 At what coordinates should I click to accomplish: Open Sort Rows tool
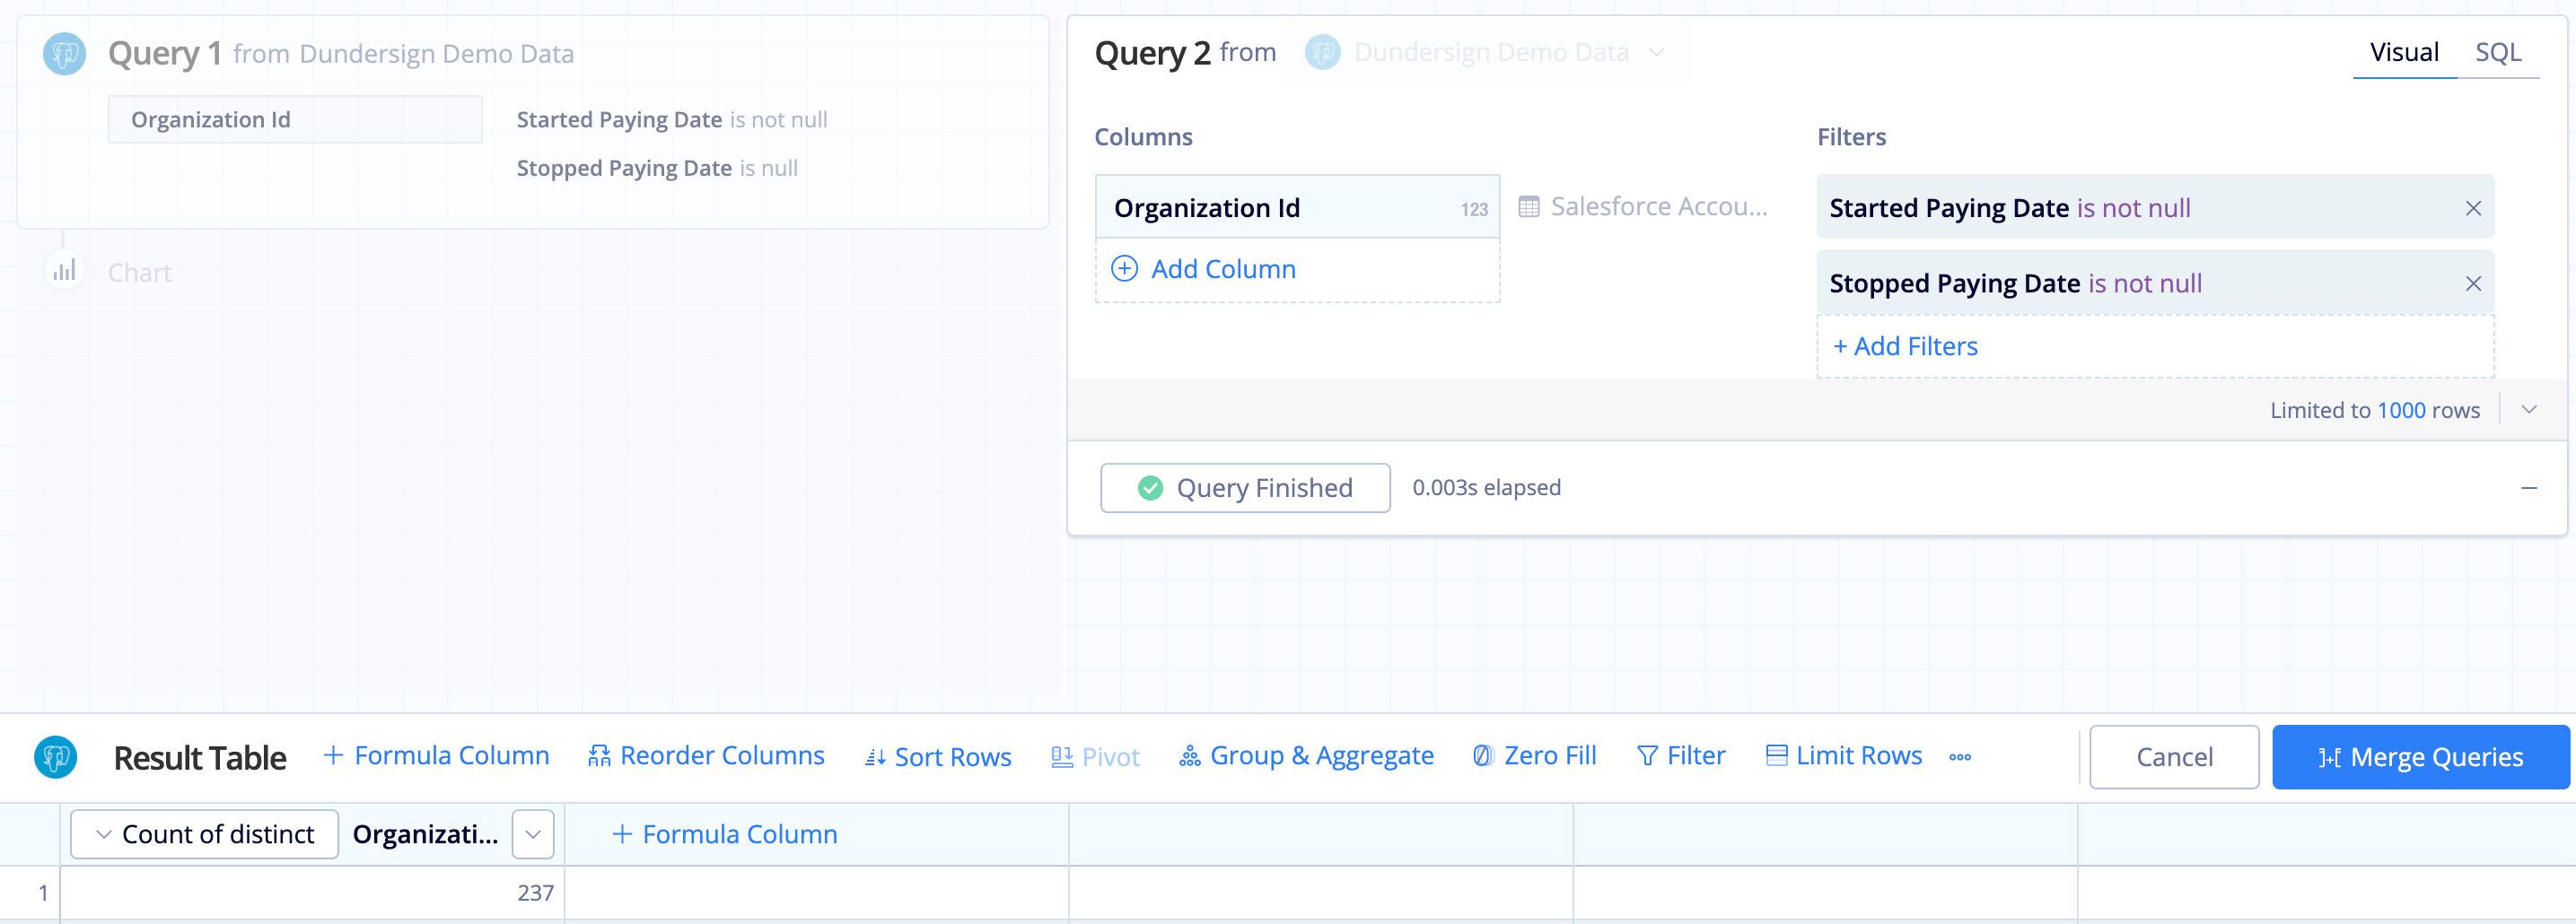coord(938,757)
